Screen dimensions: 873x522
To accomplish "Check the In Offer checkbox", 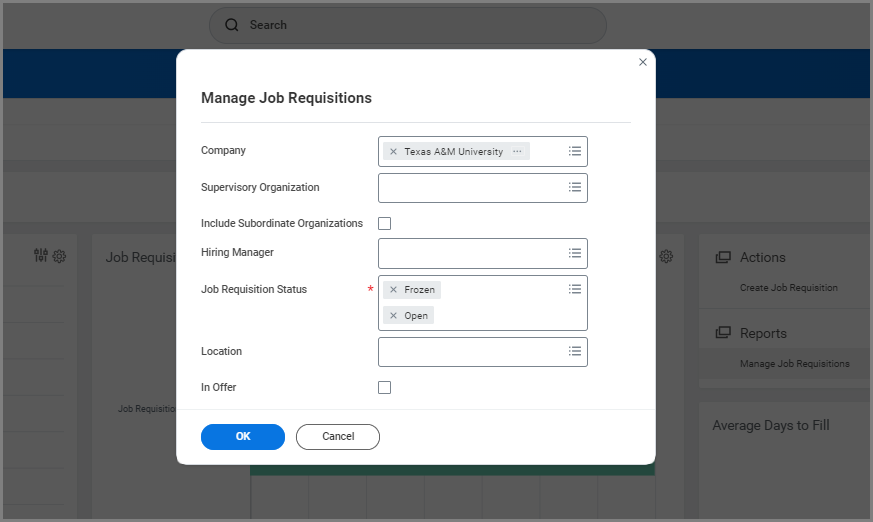I will pyautogui.click(x=384, y=388).
